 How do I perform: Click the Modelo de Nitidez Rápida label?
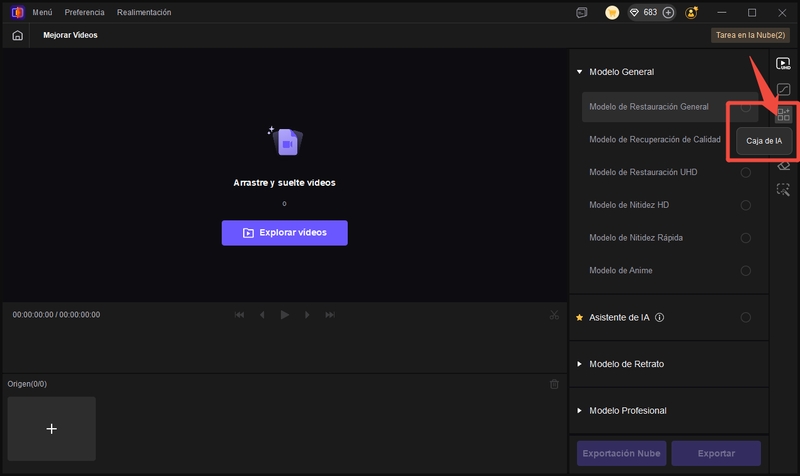point(636,238)
